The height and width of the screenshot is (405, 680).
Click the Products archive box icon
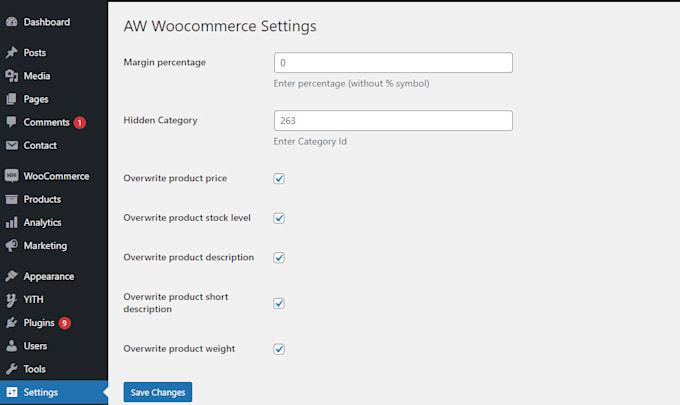[x=12, y=199]
